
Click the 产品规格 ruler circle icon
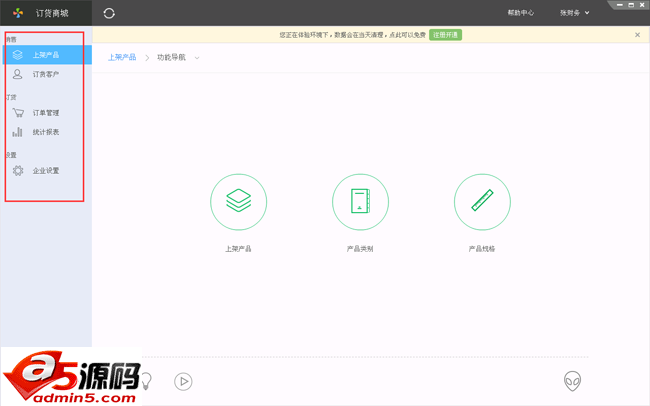pos(482,202)
